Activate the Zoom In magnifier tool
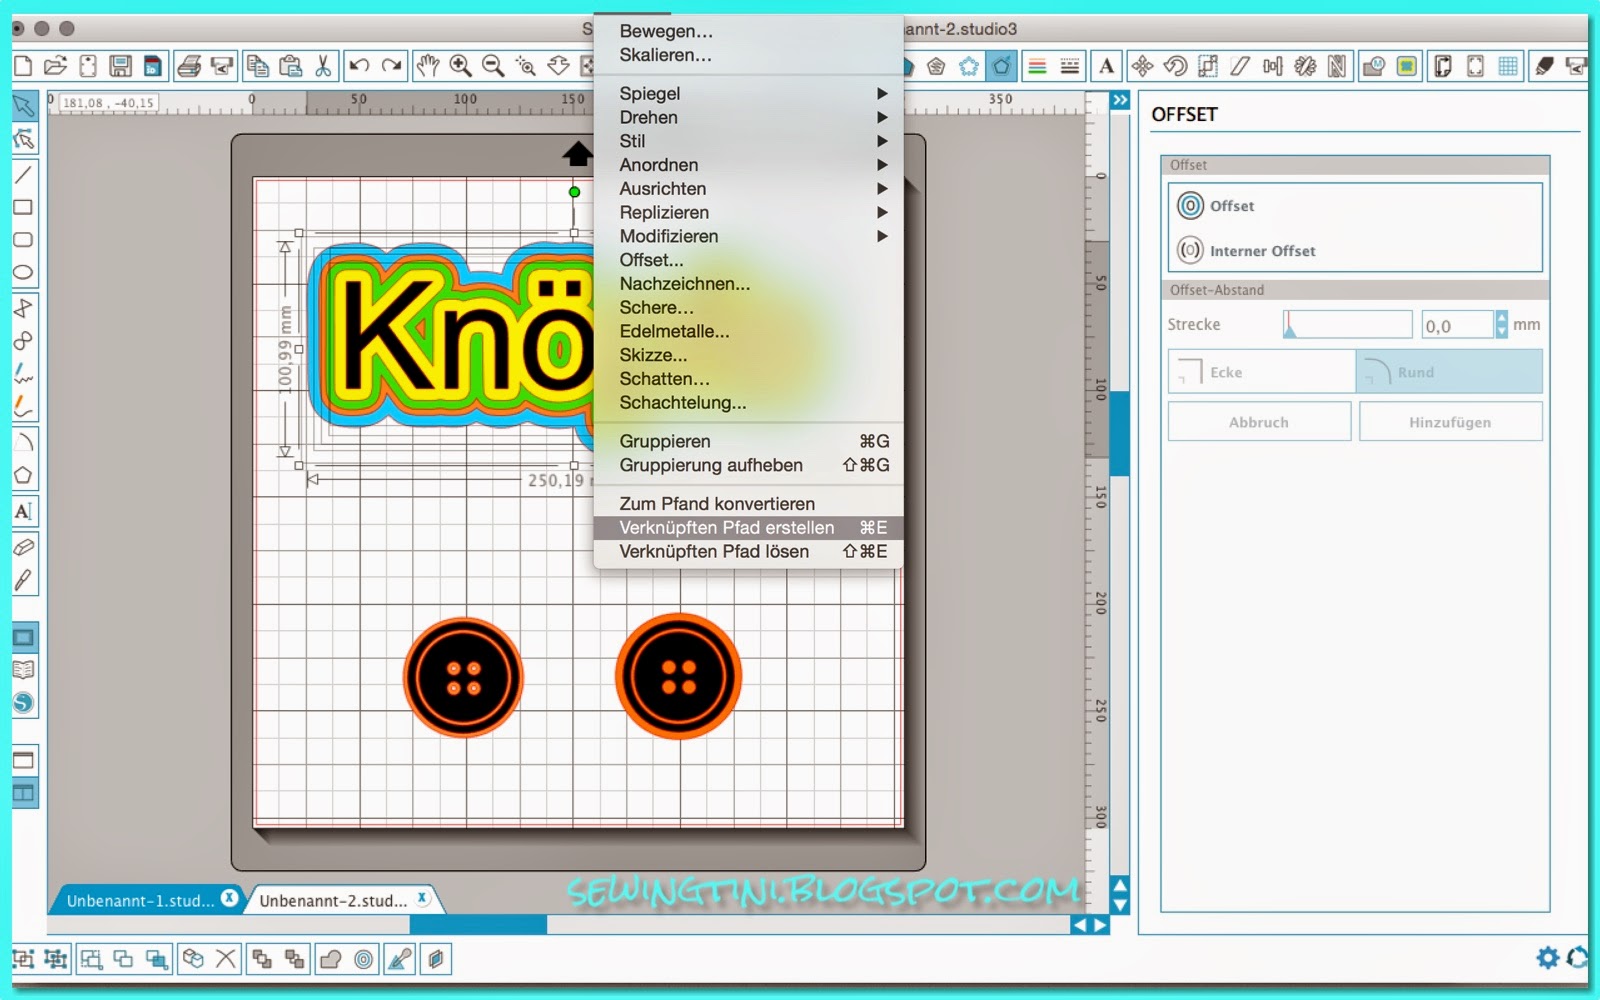1600x1000 pixels. (x=458, y=66)
